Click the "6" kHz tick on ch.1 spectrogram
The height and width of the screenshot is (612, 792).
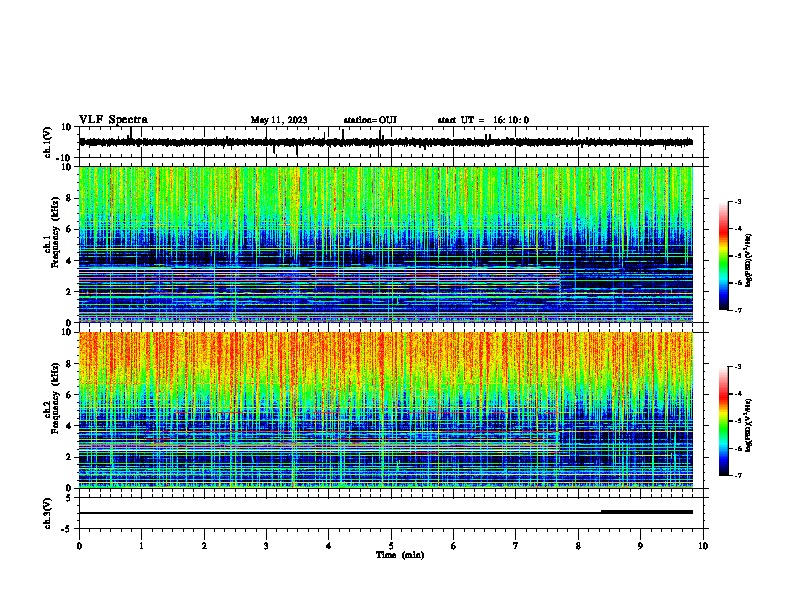click(70, 229)
